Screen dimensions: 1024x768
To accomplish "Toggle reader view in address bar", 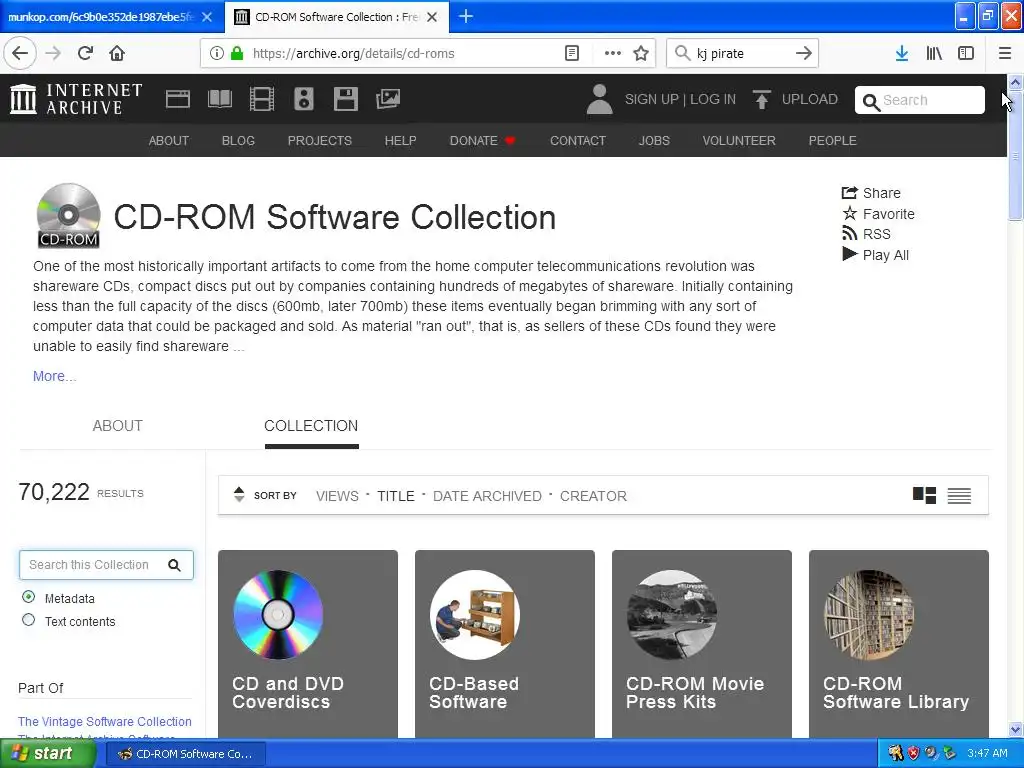I will tap(571, 54).
